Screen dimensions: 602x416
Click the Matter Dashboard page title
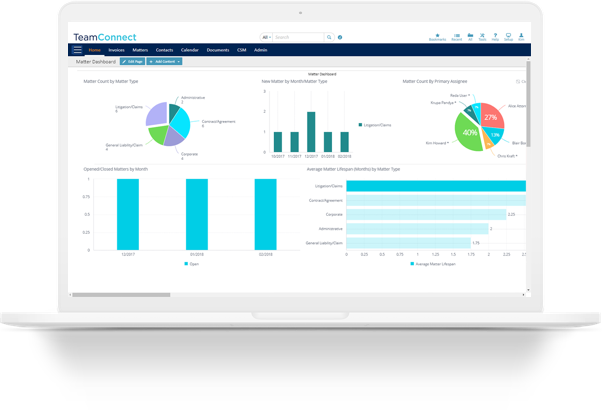click(x=96, y=61)
